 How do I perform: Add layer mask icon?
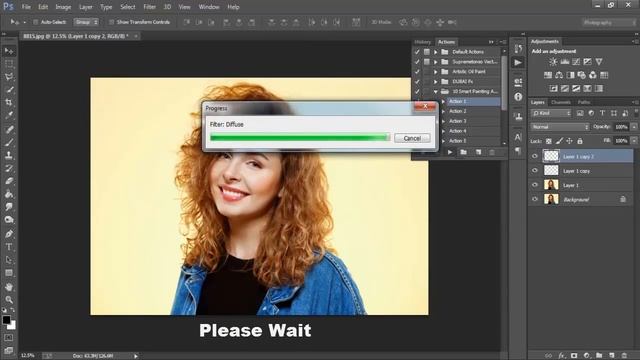(574, 356)
